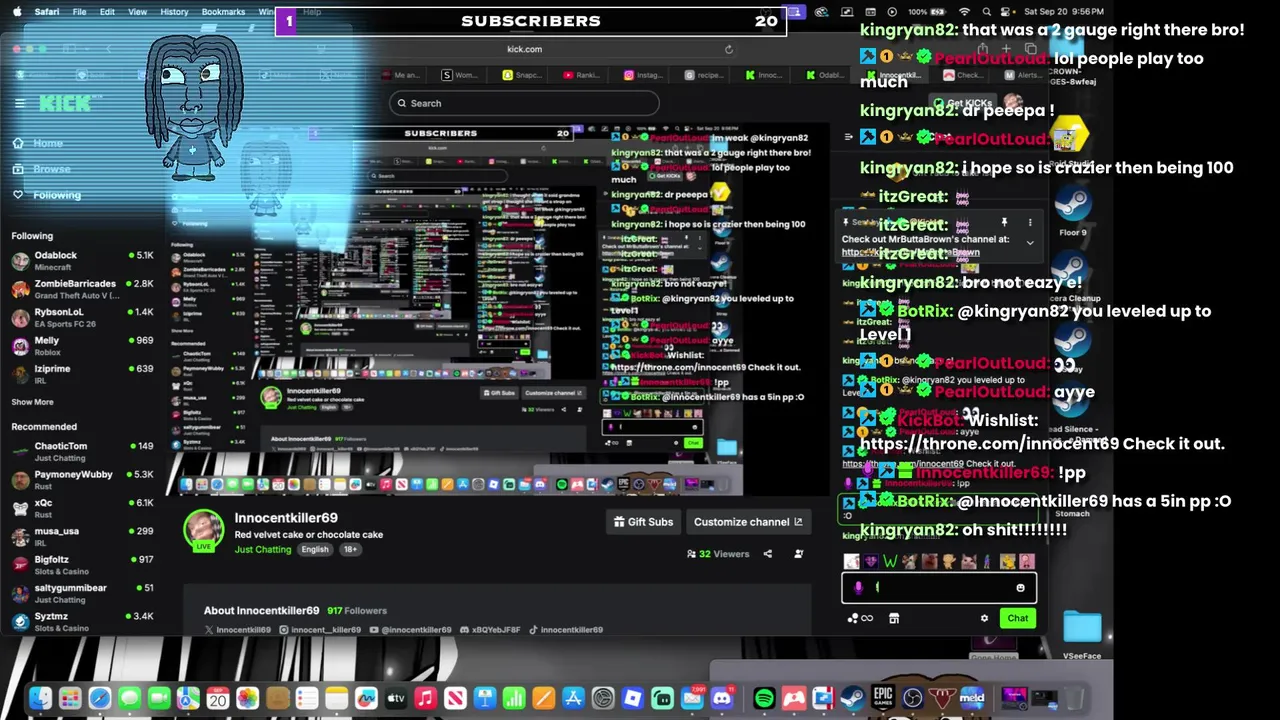Open Launchpad in the Dock
The width and height of the screenshot is (1280, 720).
click(x=70, y=698)
